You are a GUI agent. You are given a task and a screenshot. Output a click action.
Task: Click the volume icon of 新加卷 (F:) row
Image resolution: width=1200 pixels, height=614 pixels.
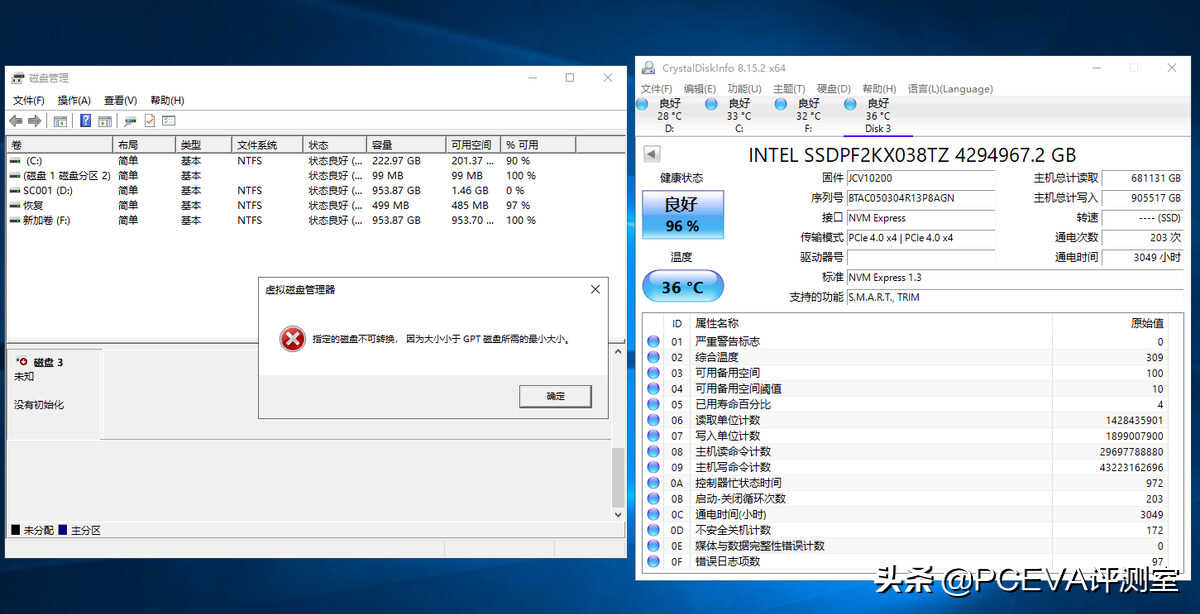(15, 220)
